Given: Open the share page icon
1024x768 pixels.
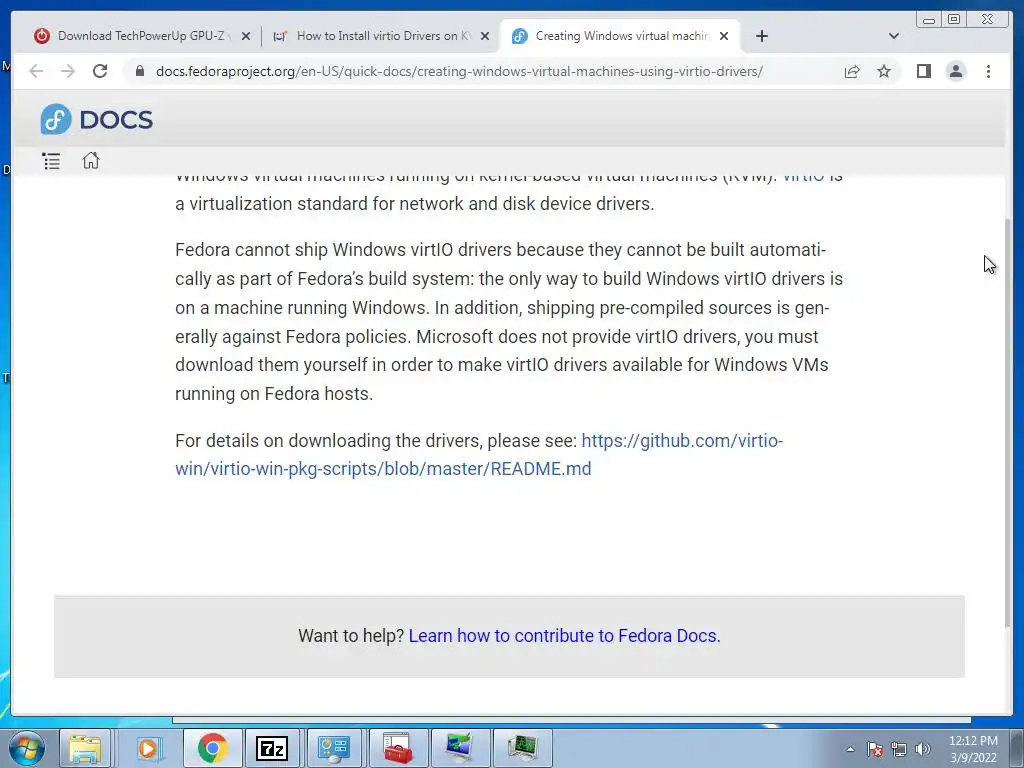Looking at the screenshot, I should click(x=852, y=71).
